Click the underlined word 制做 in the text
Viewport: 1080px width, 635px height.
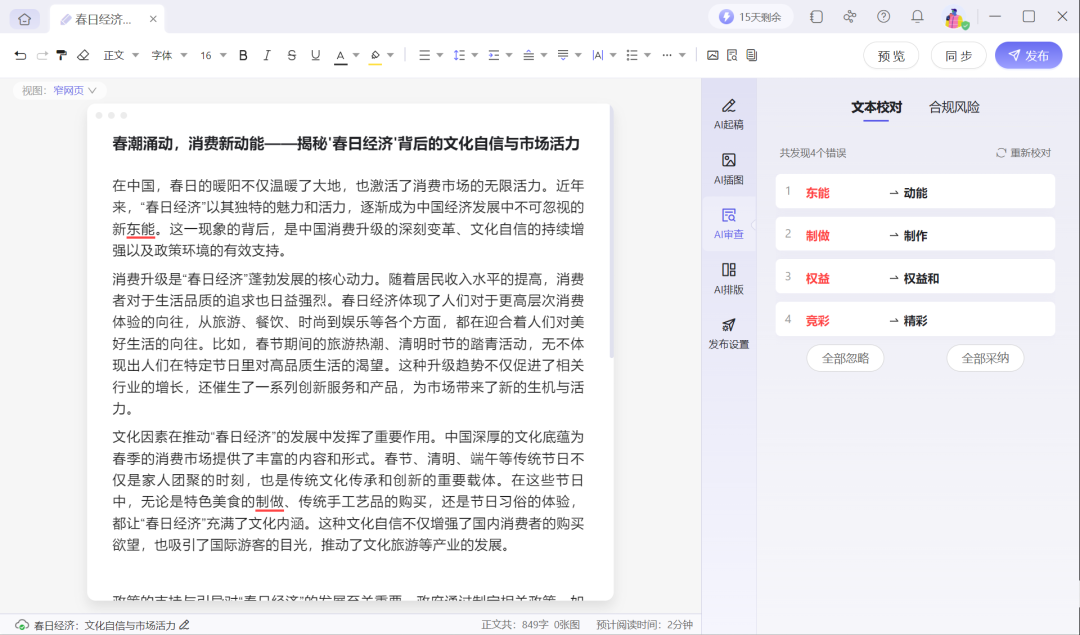click(x=270, y=501)
